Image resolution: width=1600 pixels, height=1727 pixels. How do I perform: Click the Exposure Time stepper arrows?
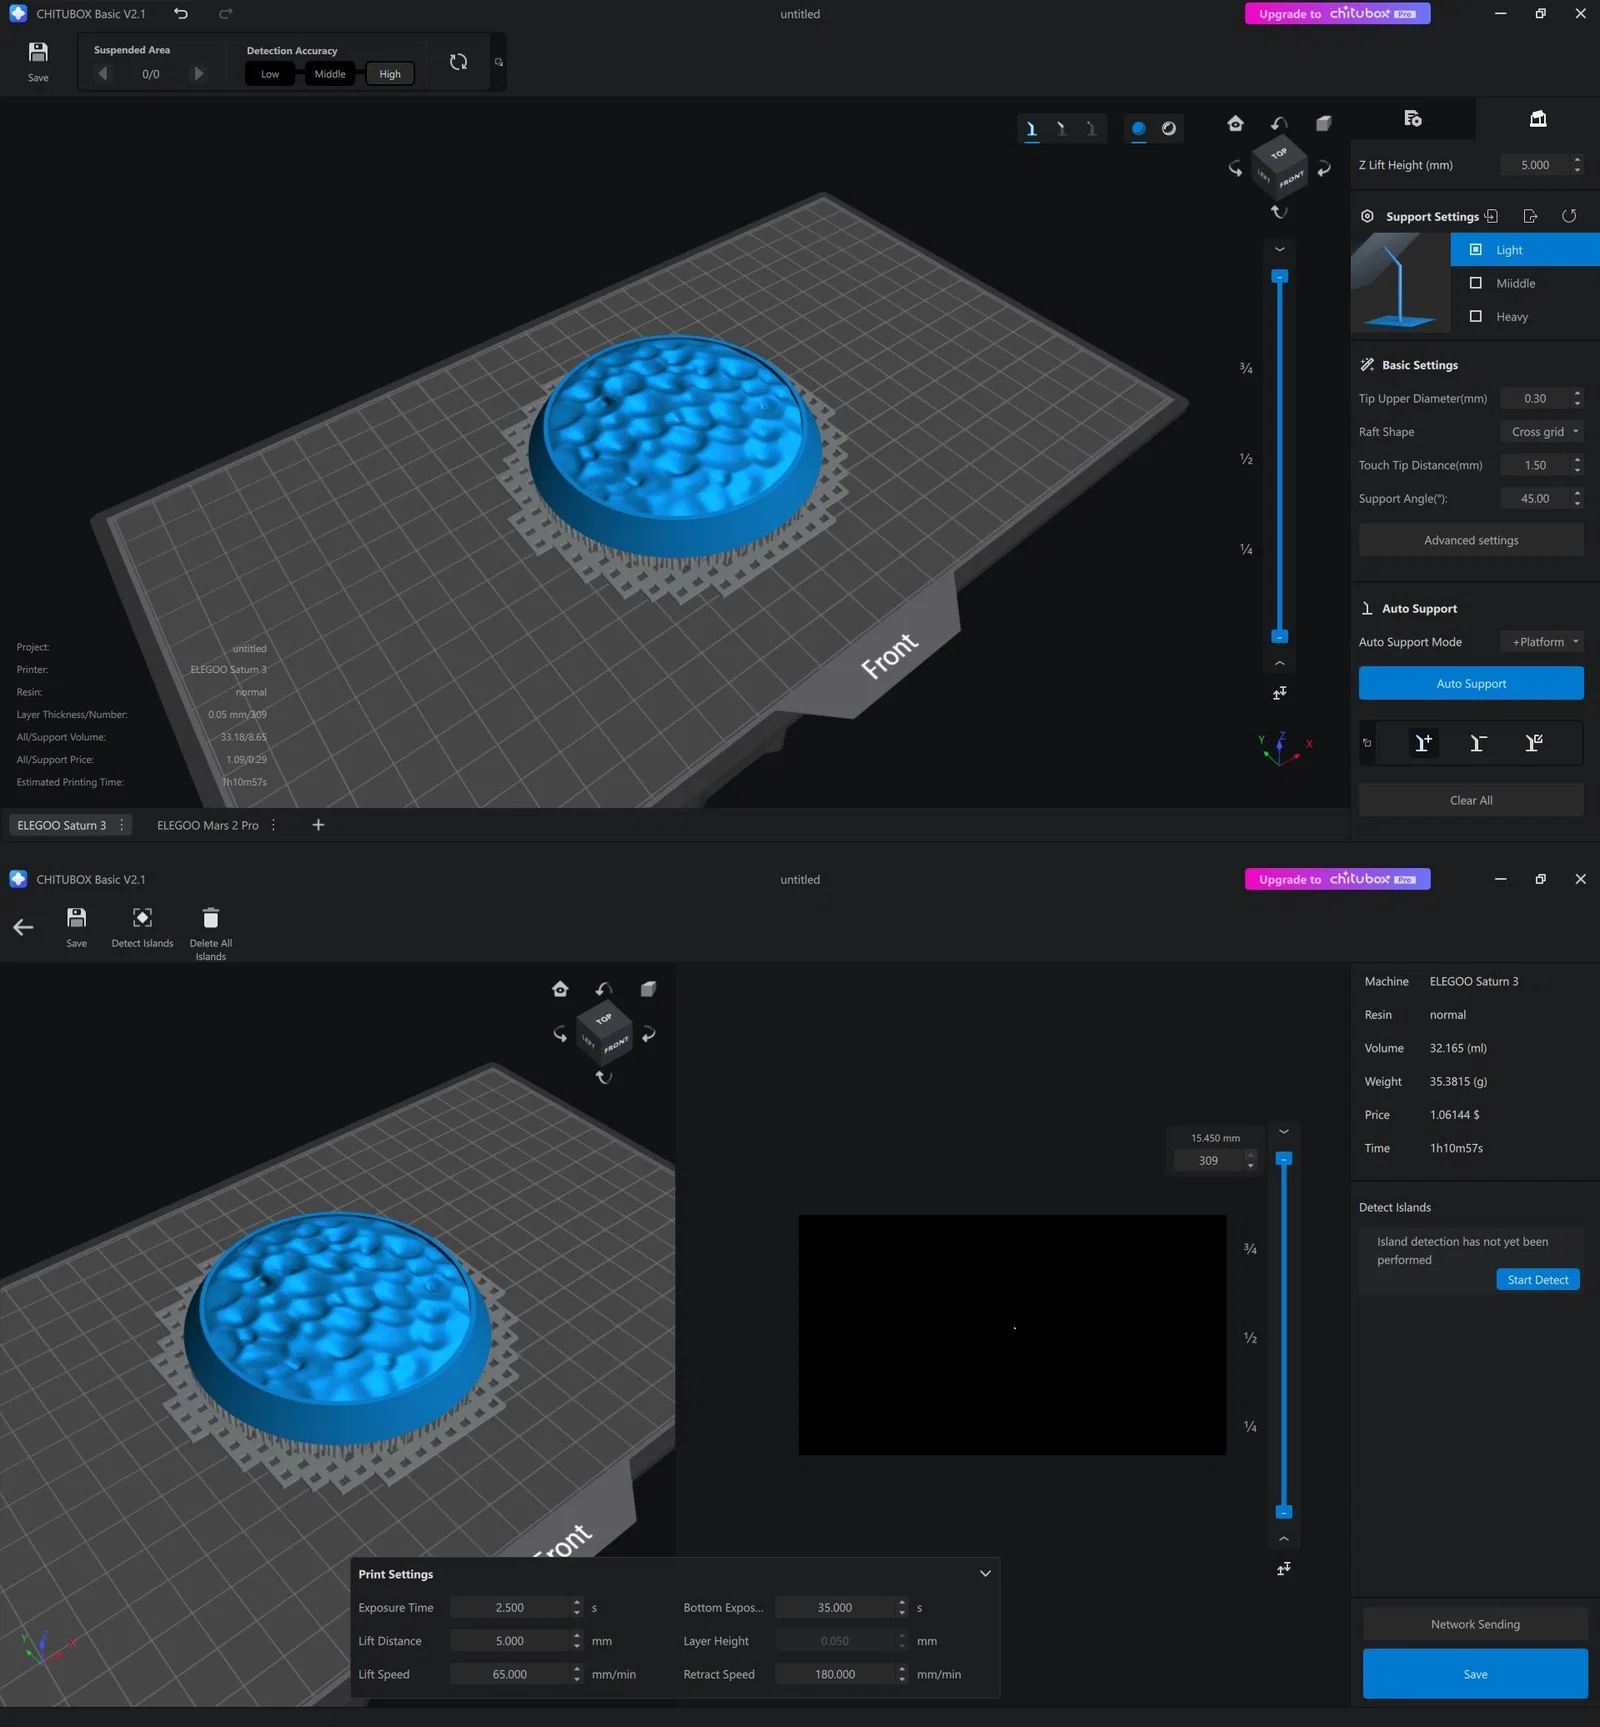tap(577, 1607)
